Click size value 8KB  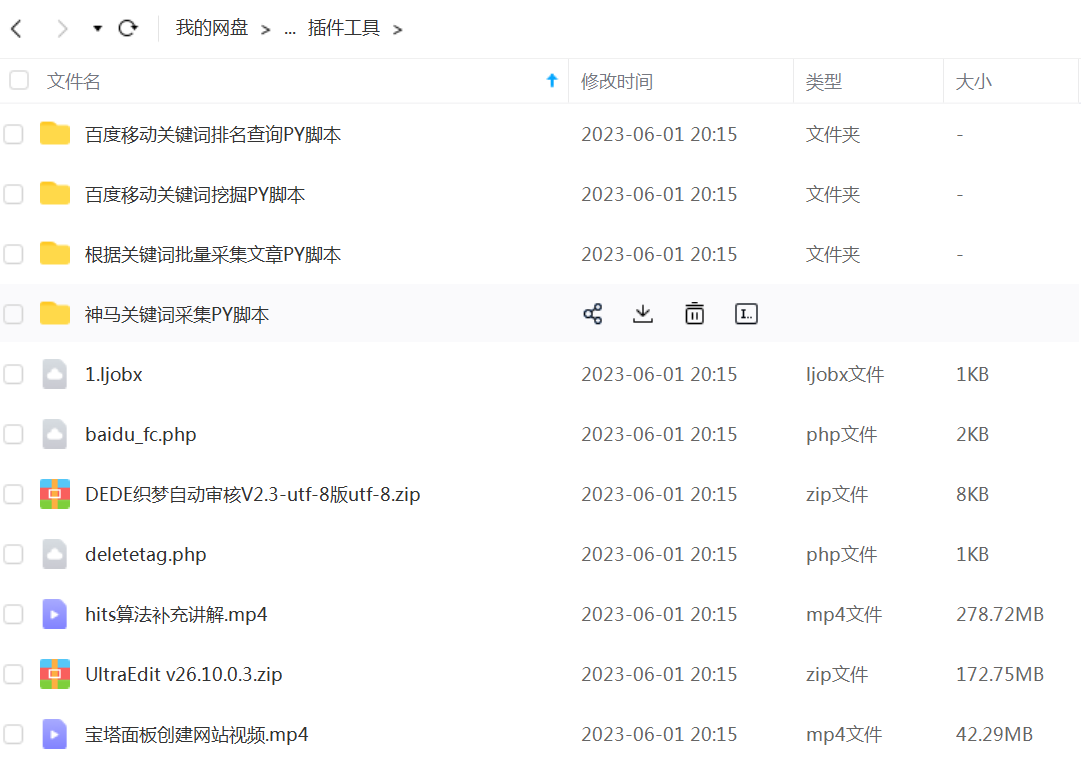click(972, 494)
